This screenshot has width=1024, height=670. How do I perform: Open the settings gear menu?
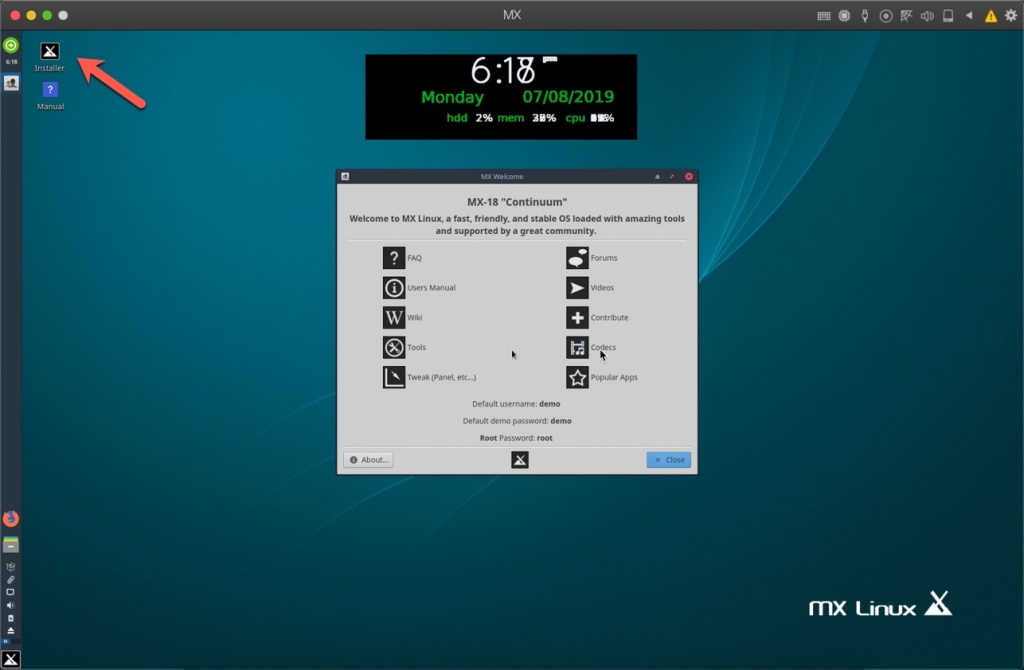(1011, 15)
